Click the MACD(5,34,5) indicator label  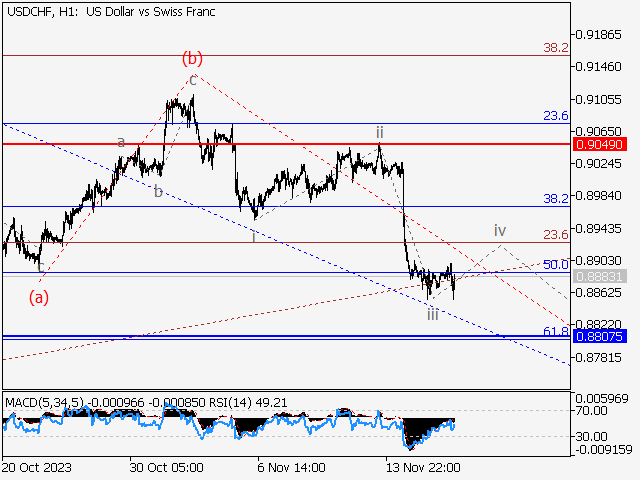pyautogui.click(x=44, y=403)
